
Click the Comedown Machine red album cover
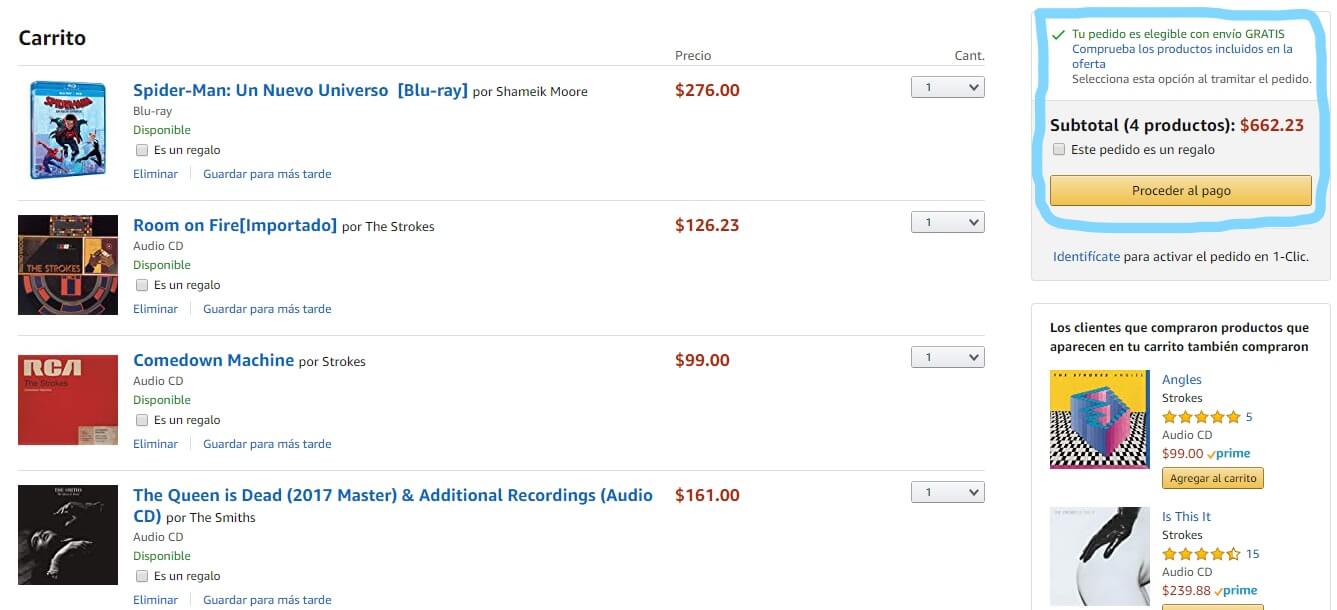coord(68,400)
